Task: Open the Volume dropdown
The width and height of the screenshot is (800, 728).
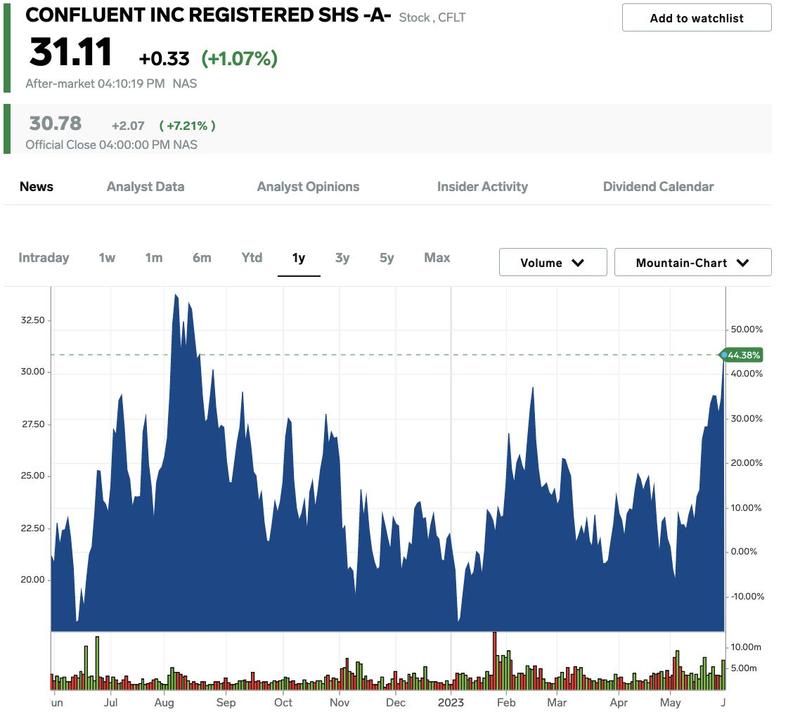Action: [553, 262]
